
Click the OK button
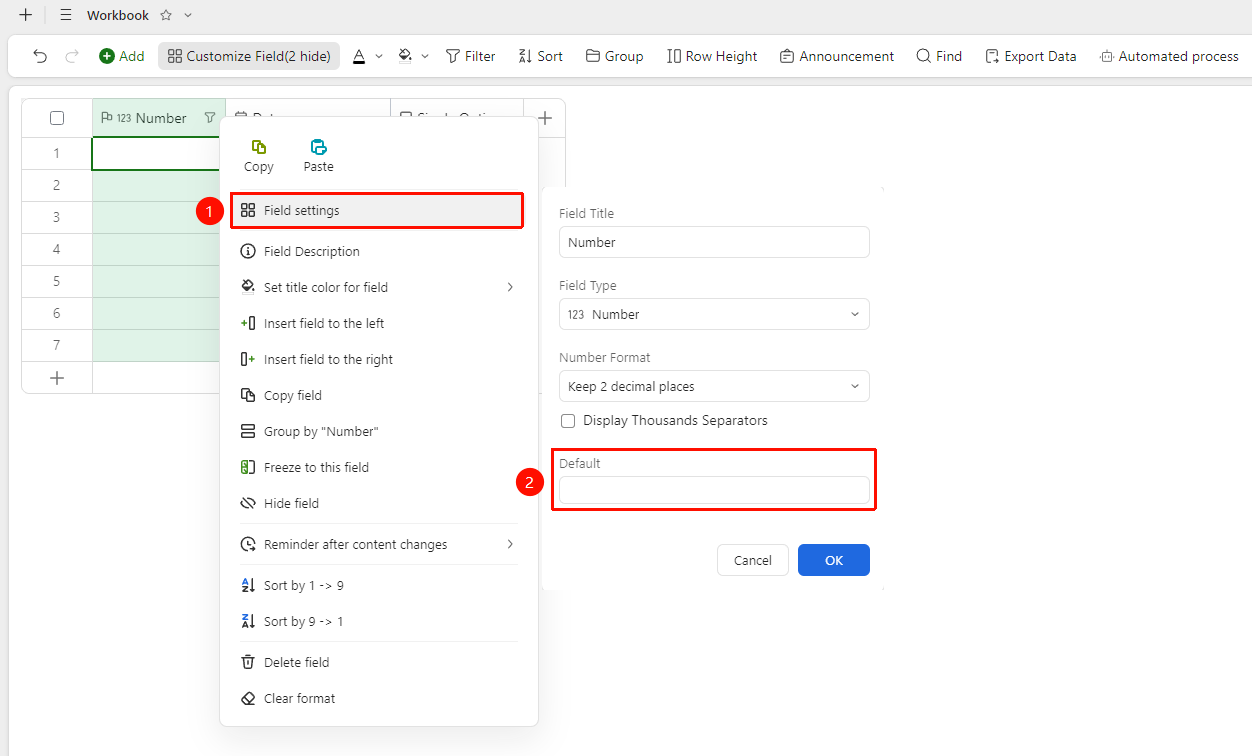pyautogui.click(x=834, y=560)
